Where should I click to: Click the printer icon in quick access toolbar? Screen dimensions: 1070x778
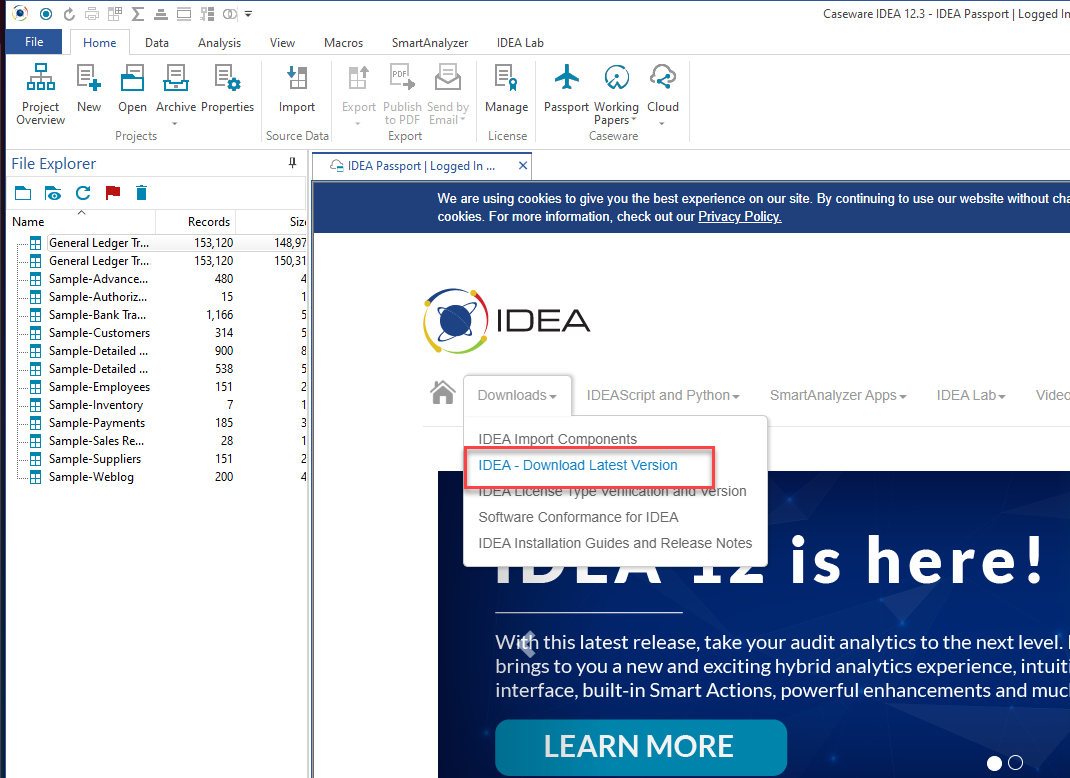92,14
